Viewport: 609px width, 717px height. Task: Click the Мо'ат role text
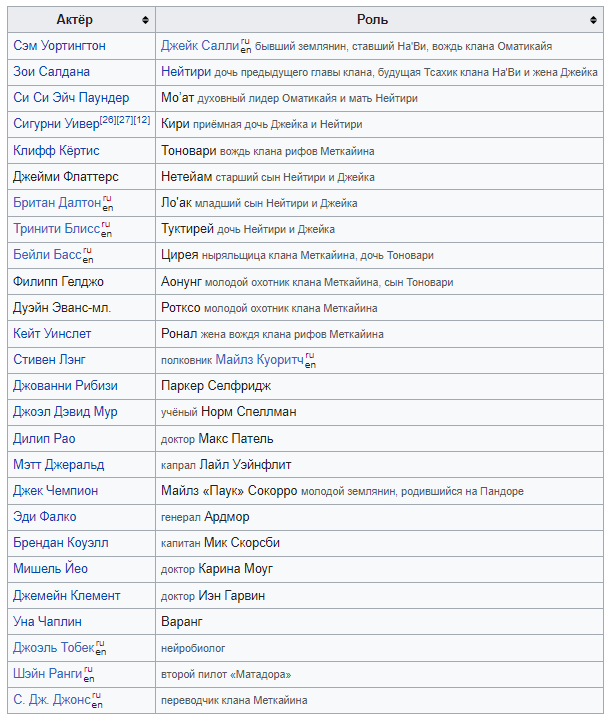click(x=178, y=98)
